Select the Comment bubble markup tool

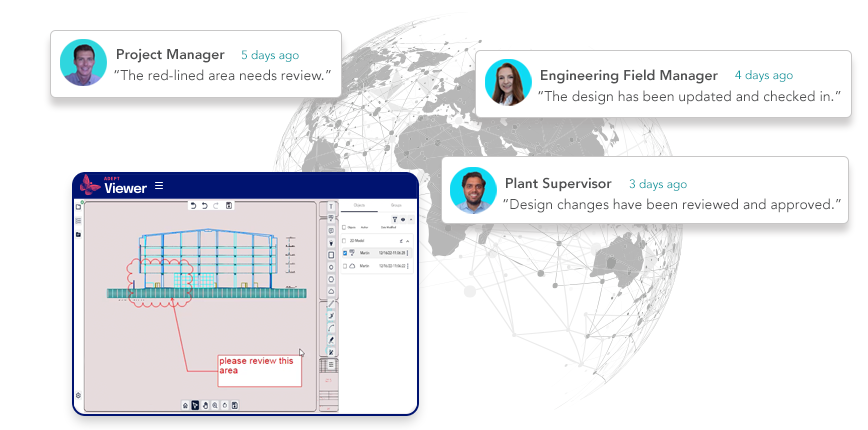[x=331, y=230]
